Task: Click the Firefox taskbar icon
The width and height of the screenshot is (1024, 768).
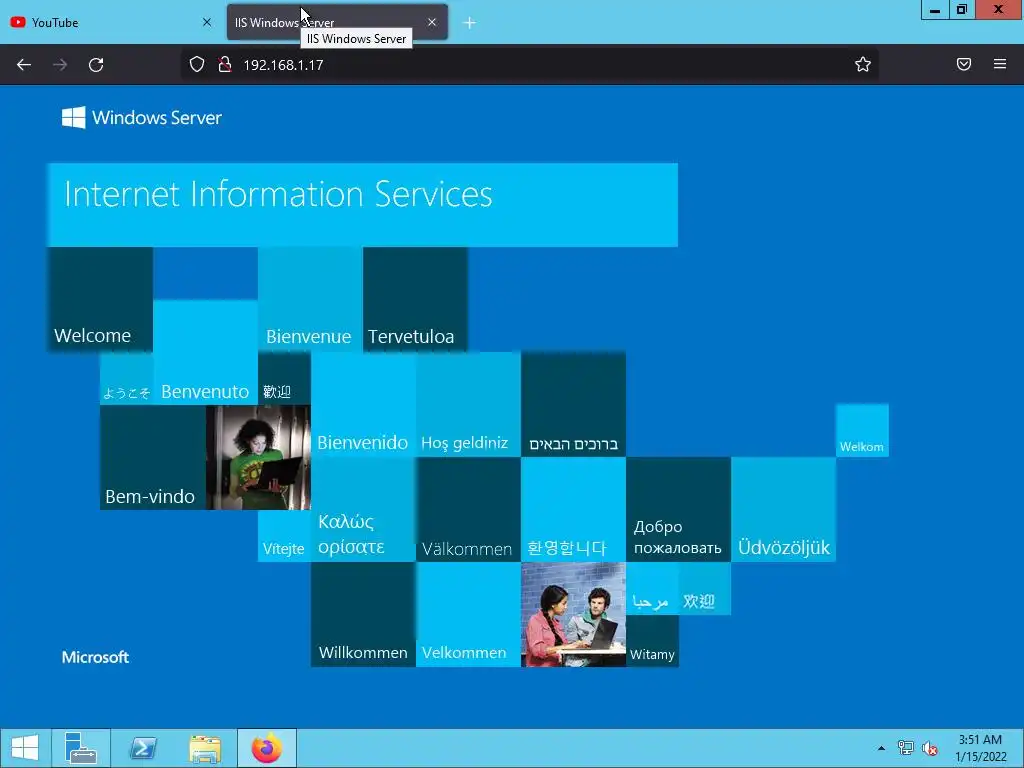Action: pos(266,748)
